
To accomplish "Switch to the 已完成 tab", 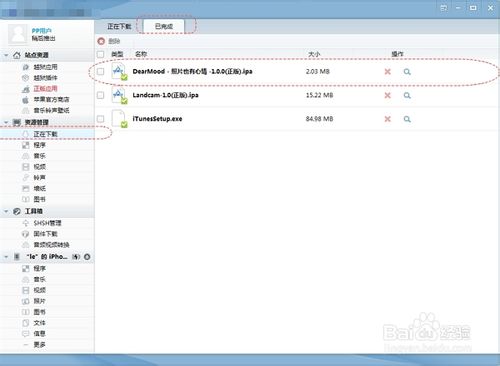I will click(164, 26).
